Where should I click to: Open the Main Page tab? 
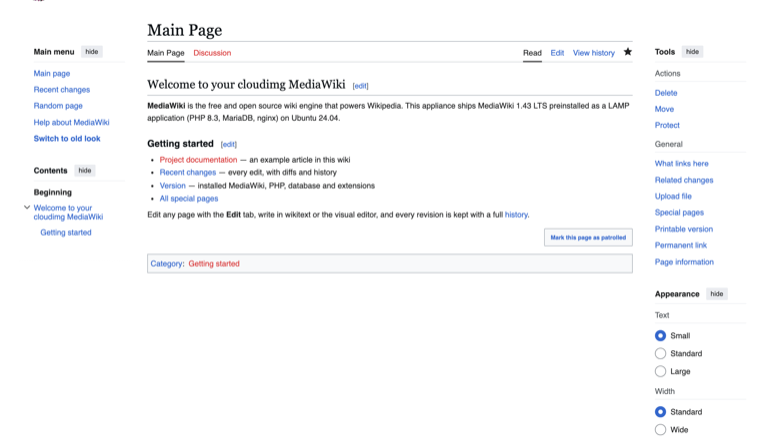coord(166,53)
